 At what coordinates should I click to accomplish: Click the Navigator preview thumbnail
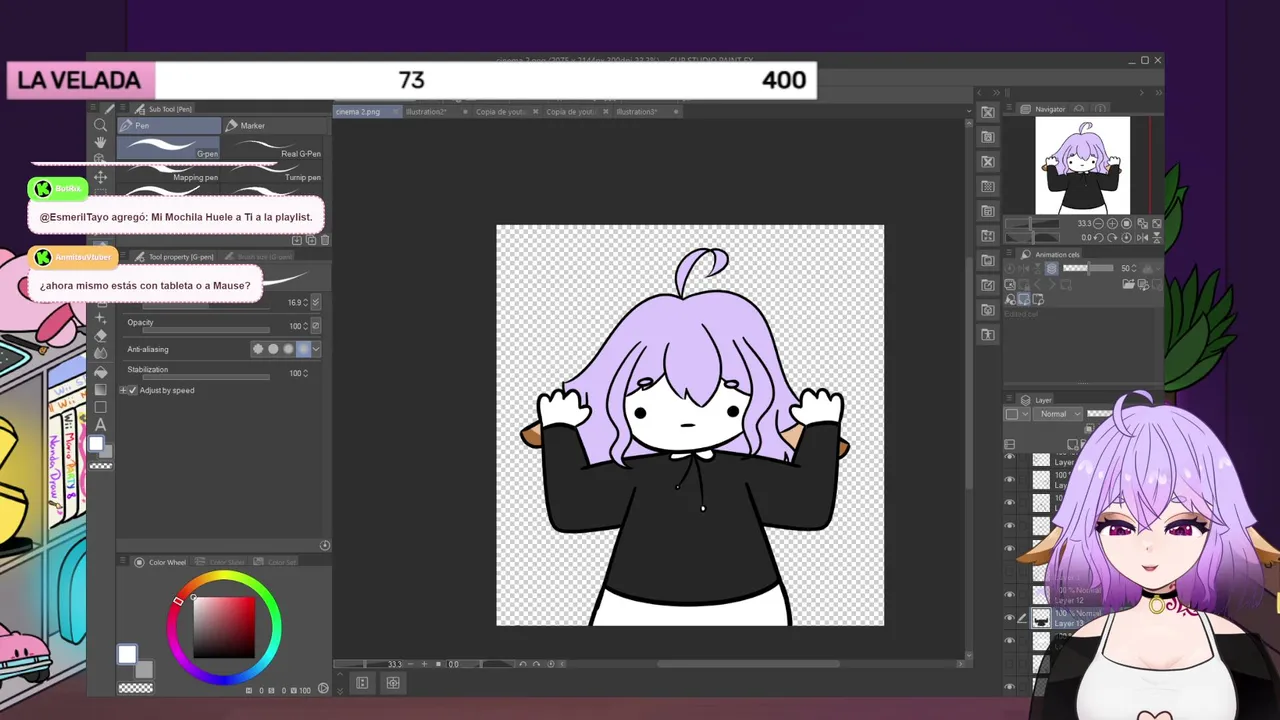coord(1082,165)
